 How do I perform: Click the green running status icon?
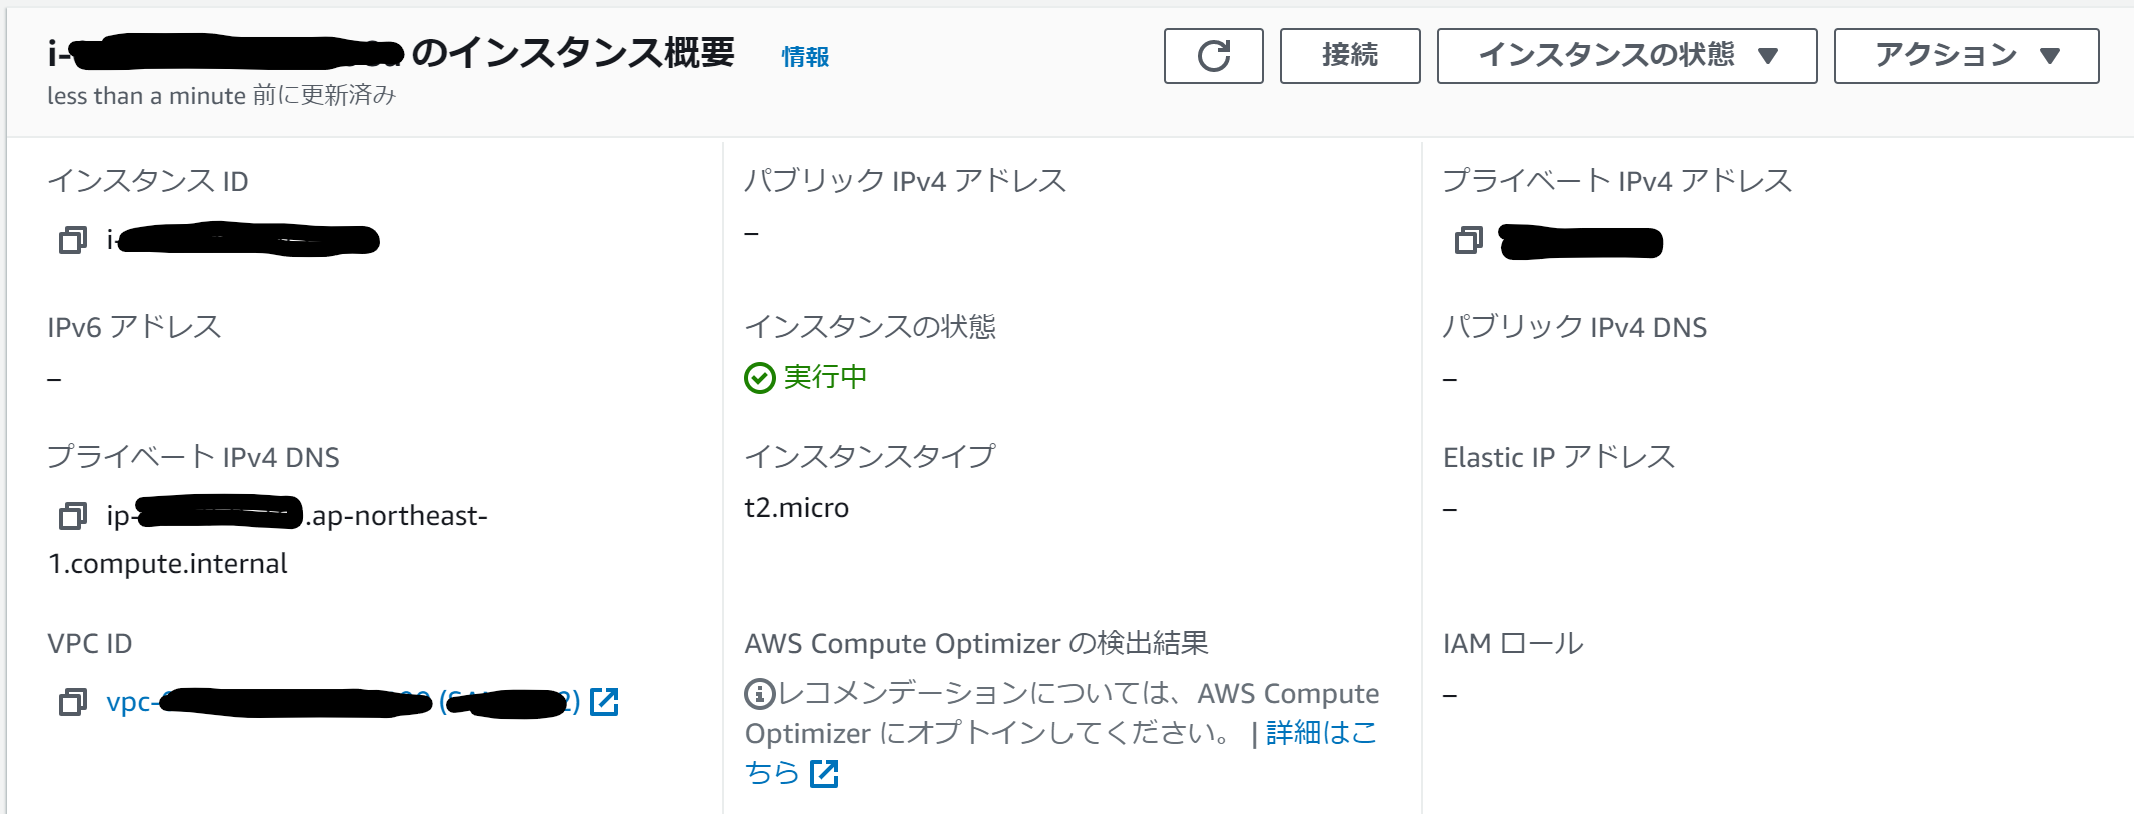pyautogui.click(x=760, y=378)
